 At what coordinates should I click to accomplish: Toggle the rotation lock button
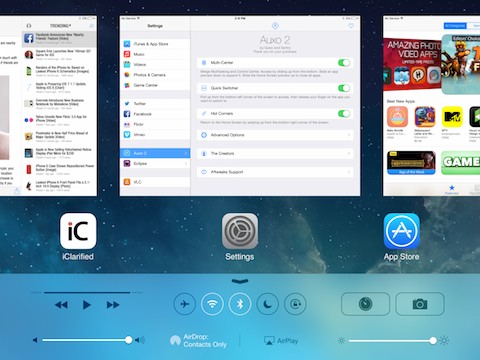pos(295,304)
